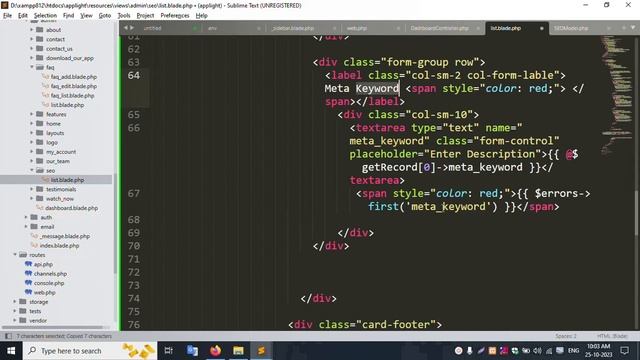Expand the logo folder
The width and height of the screenshot is (640, 360).
tap(32, 142)
